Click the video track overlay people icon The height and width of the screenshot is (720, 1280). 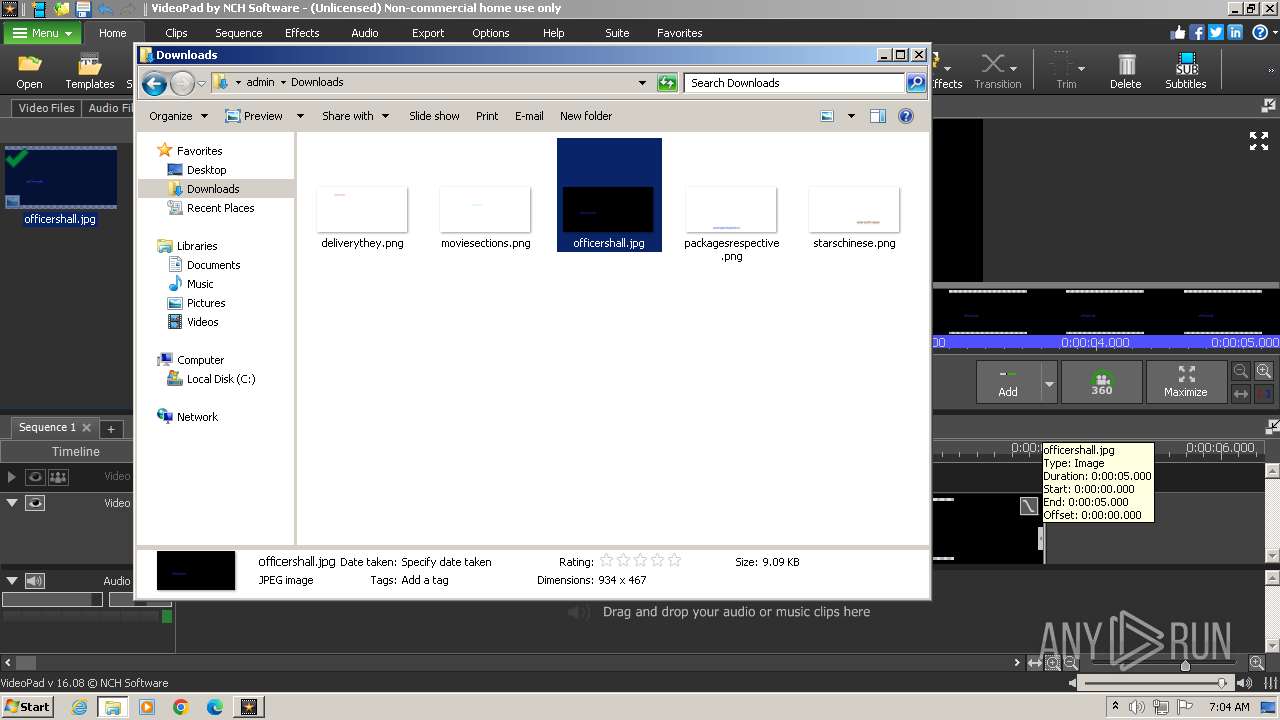[x=58, y=477]
